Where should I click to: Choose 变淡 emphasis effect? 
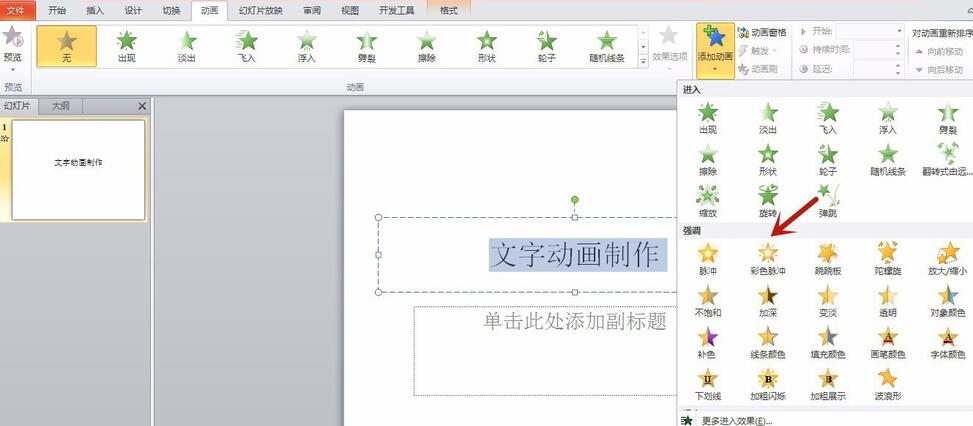[828, 301]
